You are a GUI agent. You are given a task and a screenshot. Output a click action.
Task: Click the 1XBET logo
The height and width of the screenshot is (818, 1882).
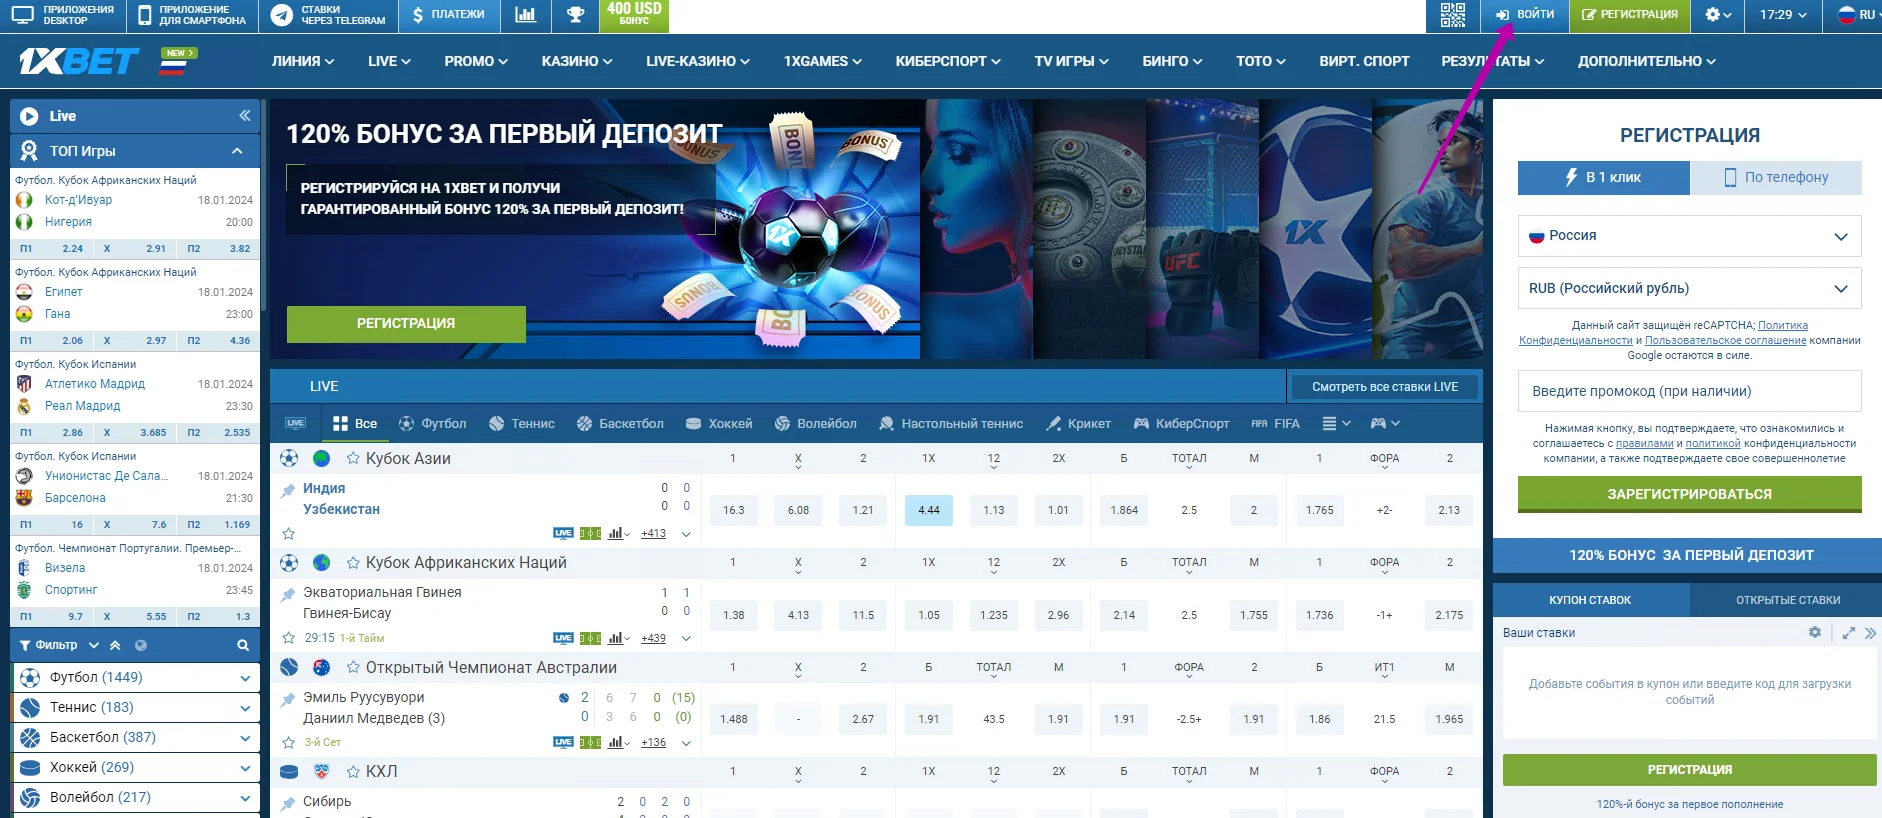[x=78, y=62]
